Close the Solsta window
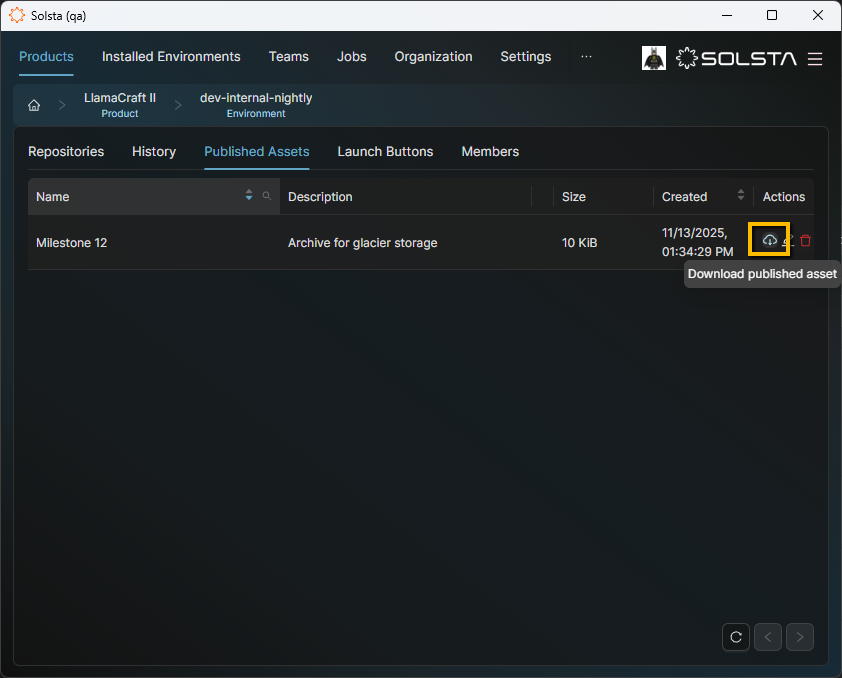Viewport: 842px width, 678px height. (817, 15)
